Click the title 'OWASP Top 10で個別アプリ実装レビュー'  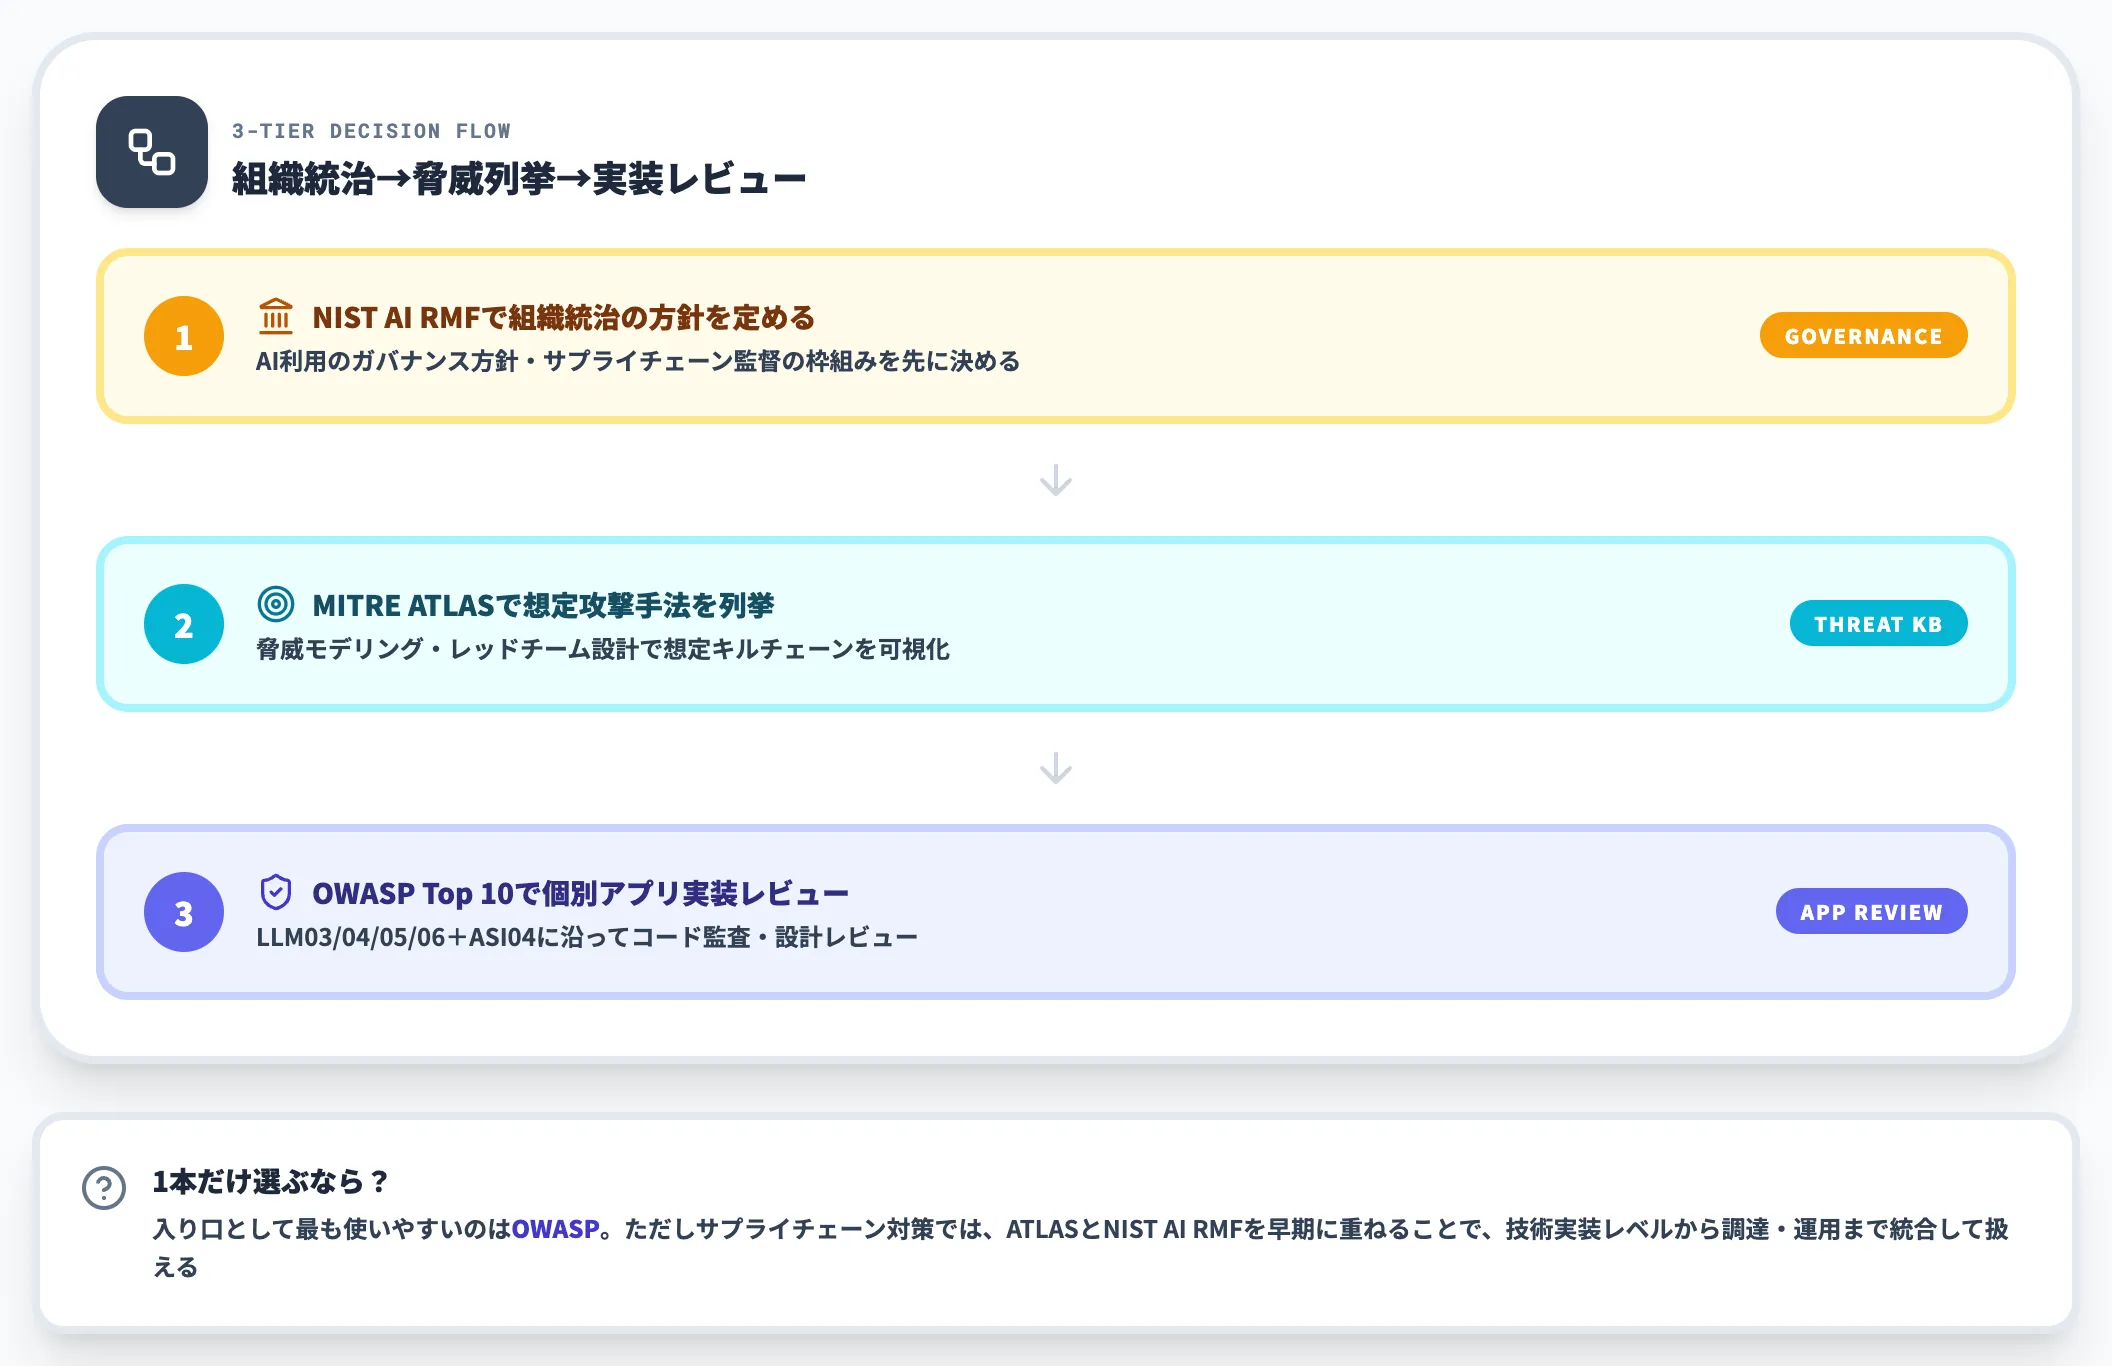[581, 894]
